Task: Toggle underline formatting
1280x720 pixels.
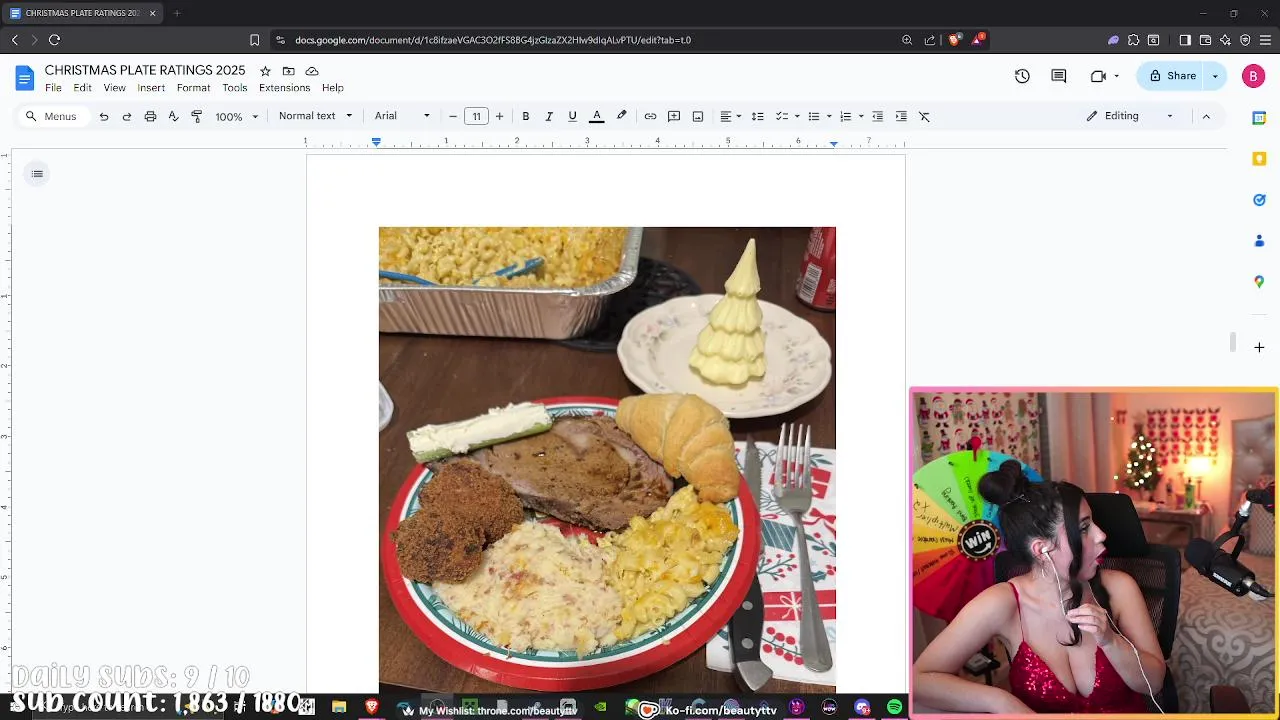Action: [x=572, y=116]
